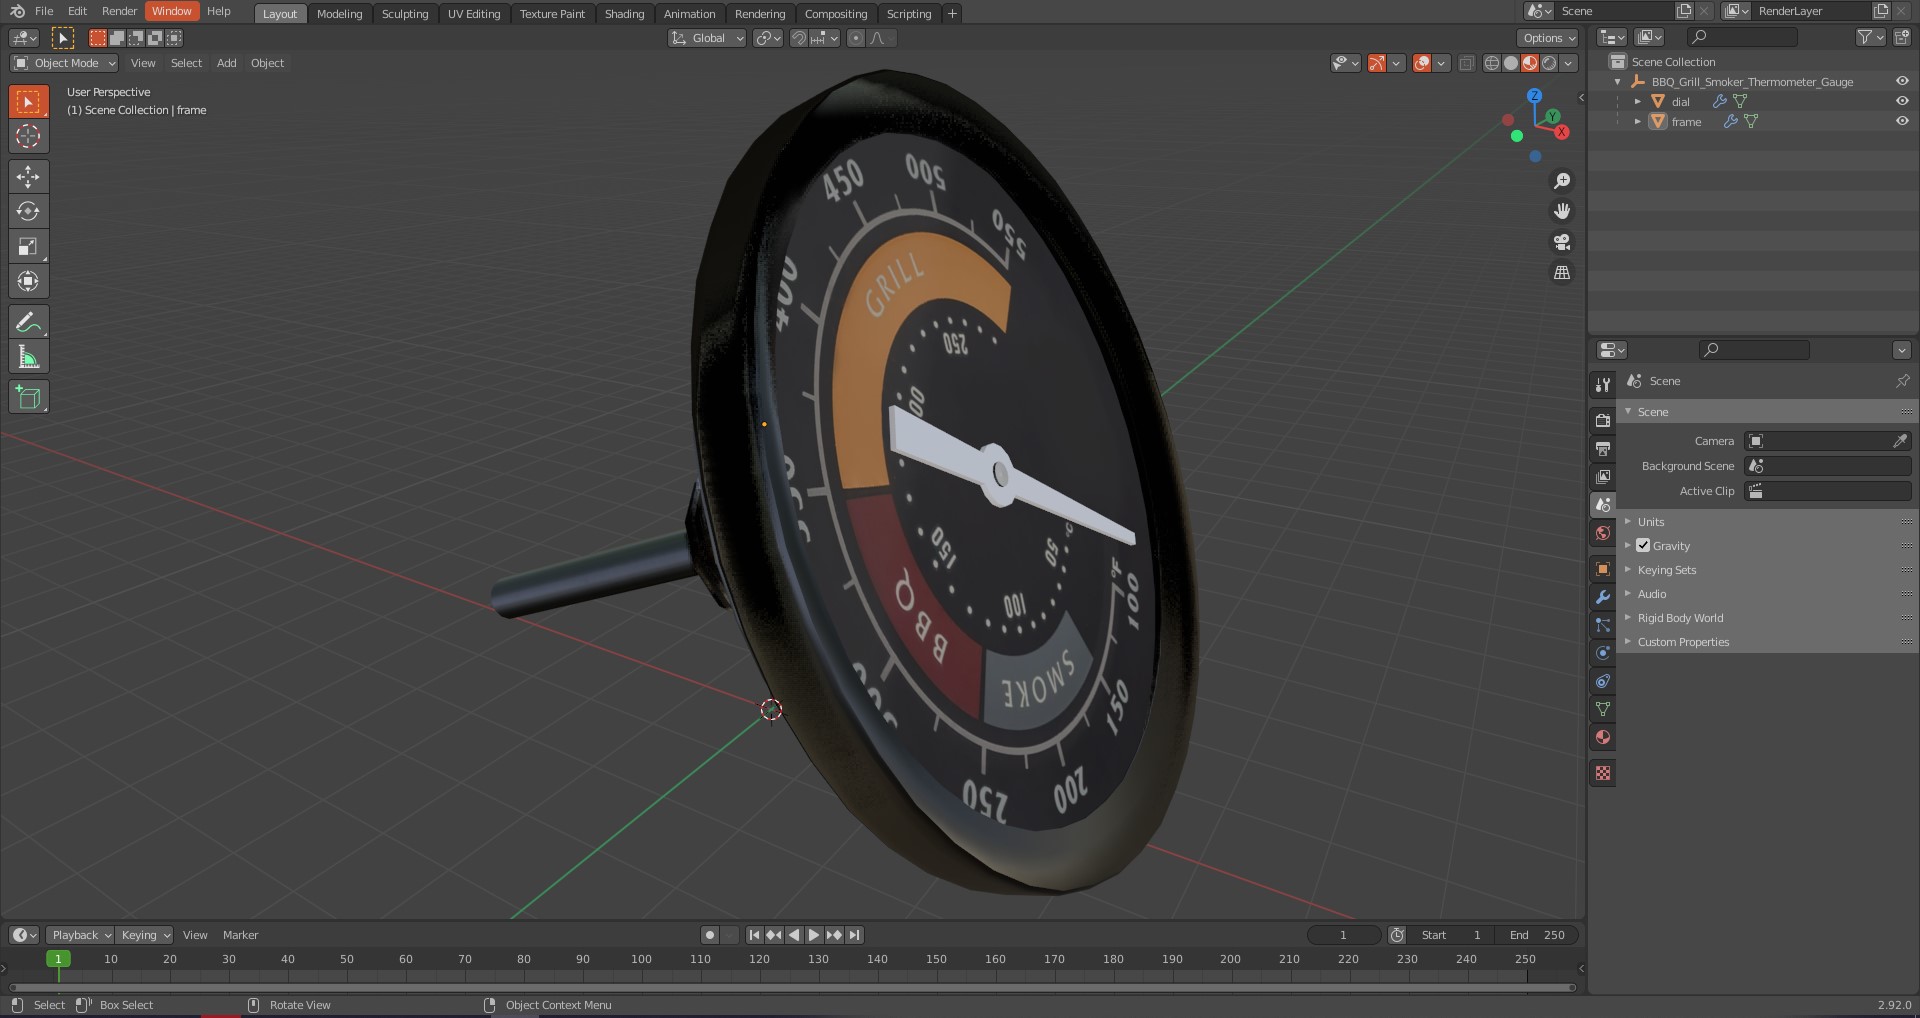
Task: Jump to the timeline end frame
Action: click(854, 935)
